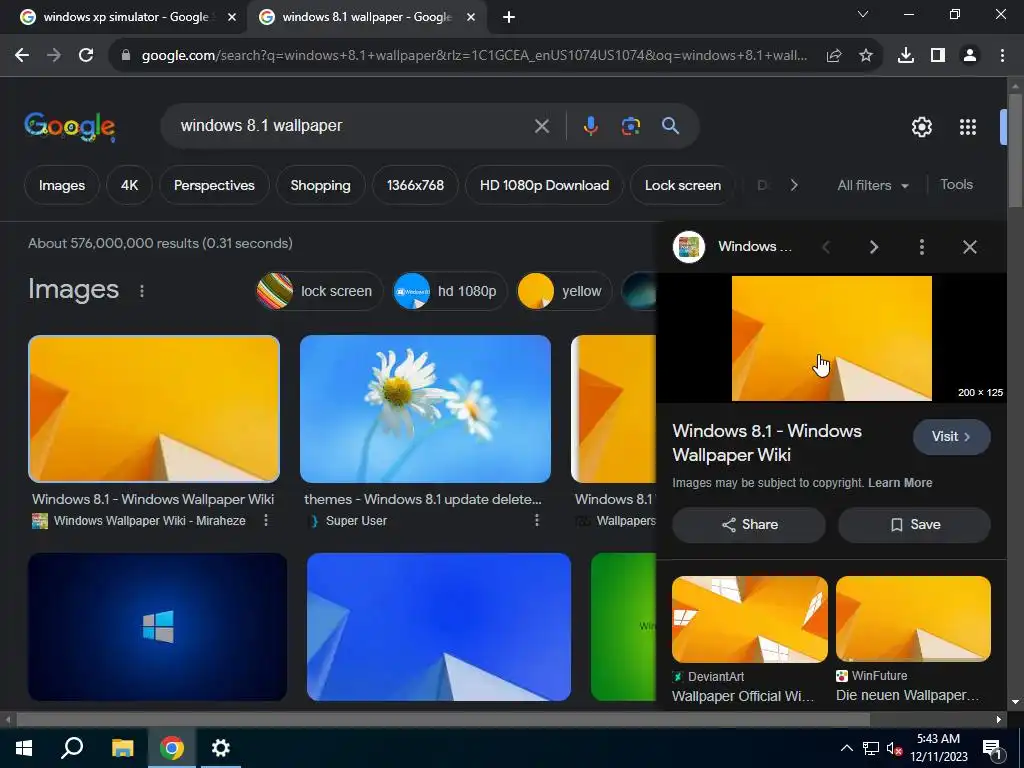Click the address bar URL

coord(474,56)
